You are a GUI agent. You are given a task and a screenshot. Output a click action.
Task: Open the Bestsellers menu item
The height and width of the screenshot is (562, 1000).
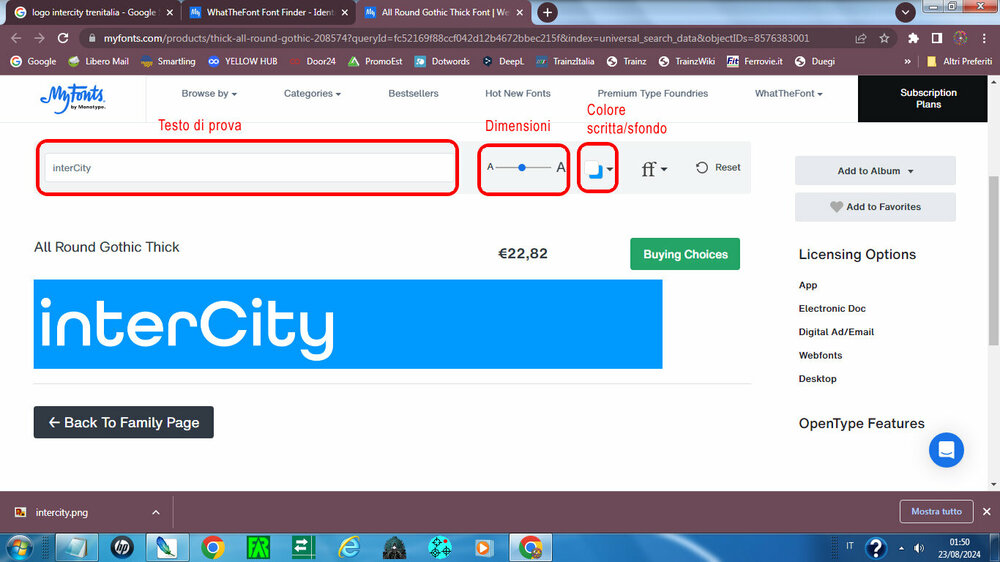[413, 93]
